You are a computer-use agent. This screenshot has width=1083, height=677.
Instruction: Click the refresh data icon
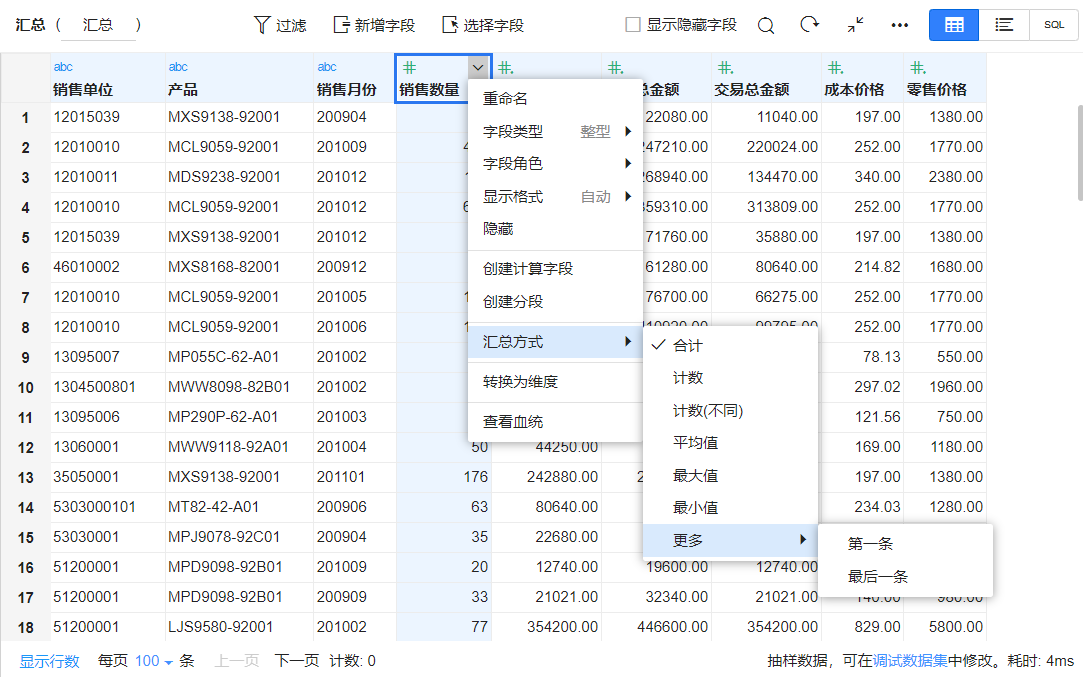[810, 25]
